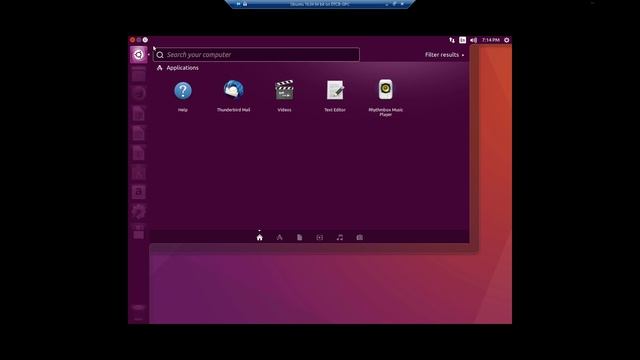Viewport: 640px width, 360px height.
Task: Switch to the Music lens
Action: [x=340, y=237]
